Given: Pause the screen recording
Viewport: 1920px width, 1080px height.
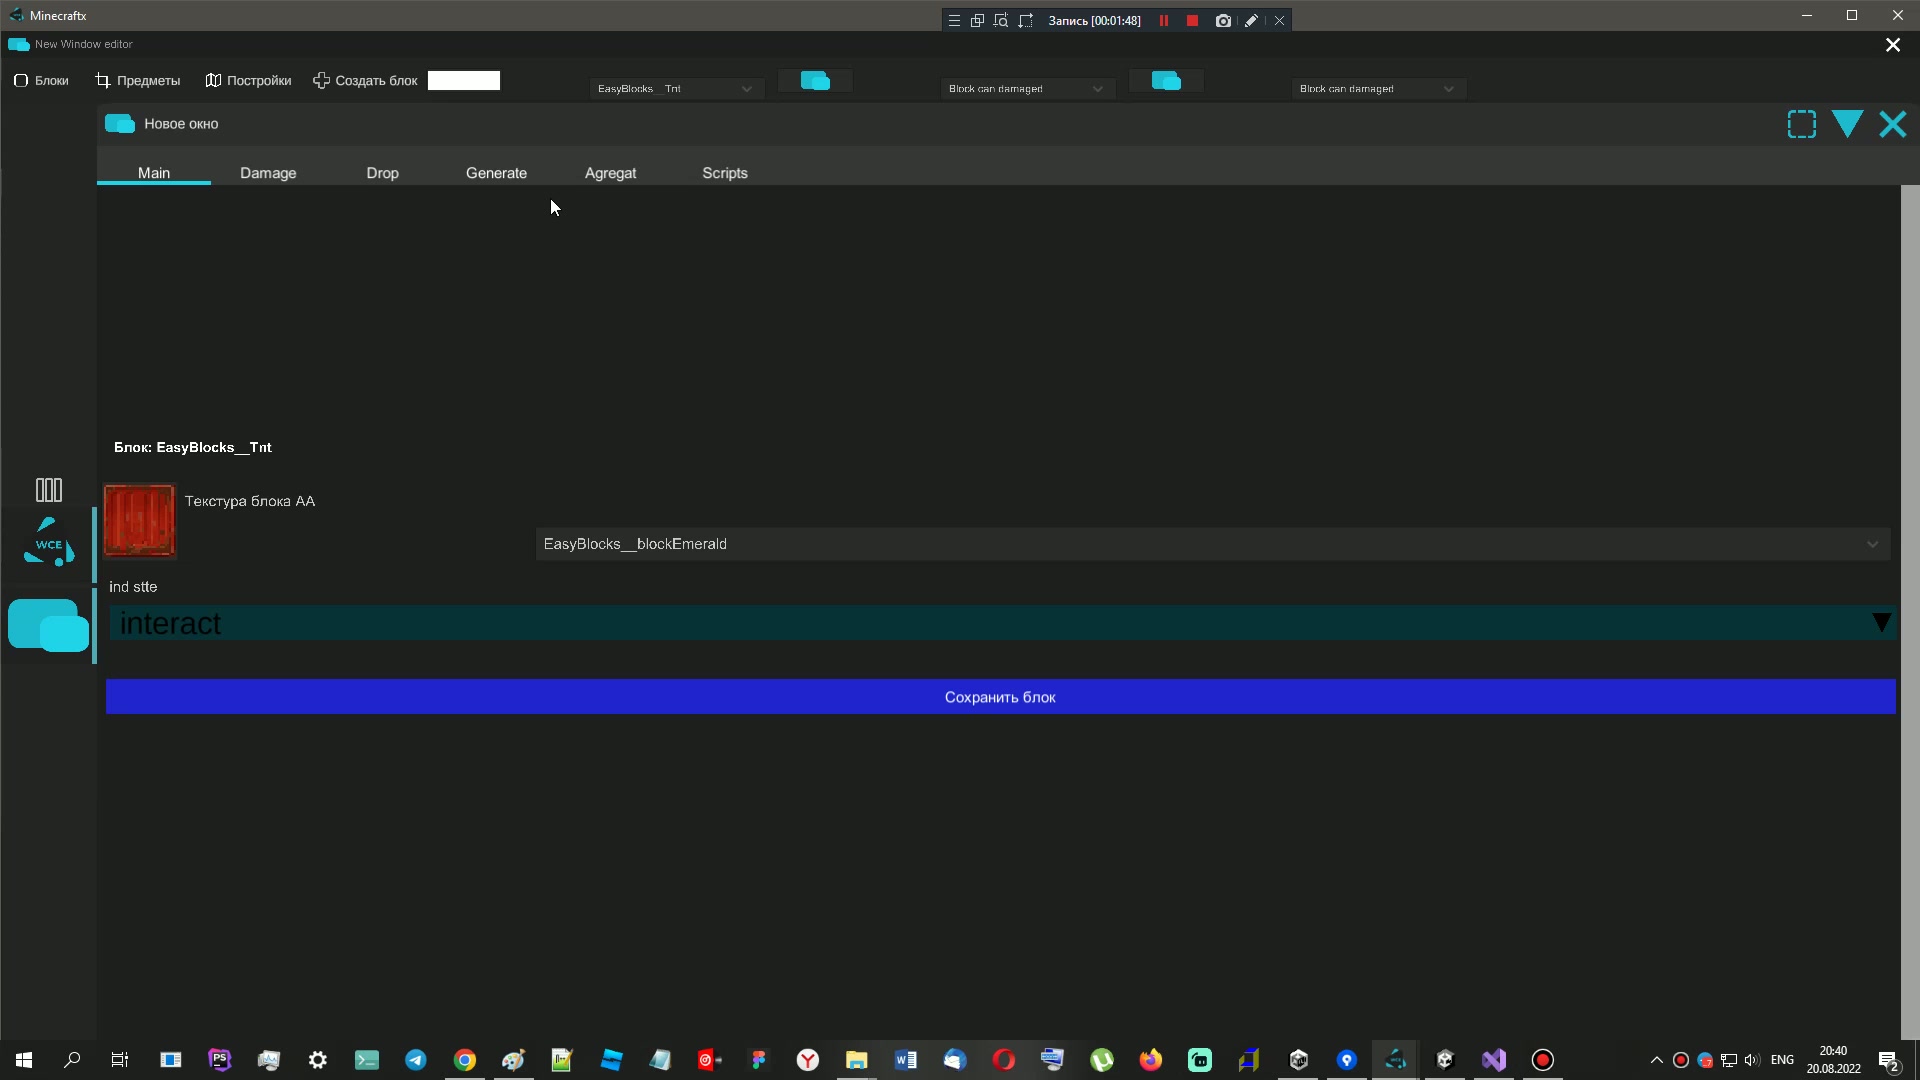Looking at the screenshot, I should click(1164, 20).
